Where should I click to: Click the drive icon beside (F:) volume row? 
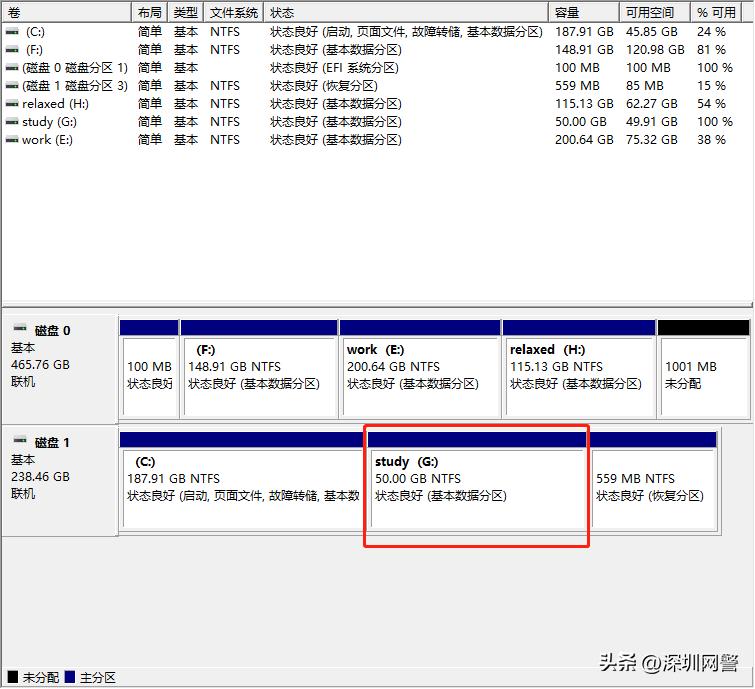click(12, 50)
